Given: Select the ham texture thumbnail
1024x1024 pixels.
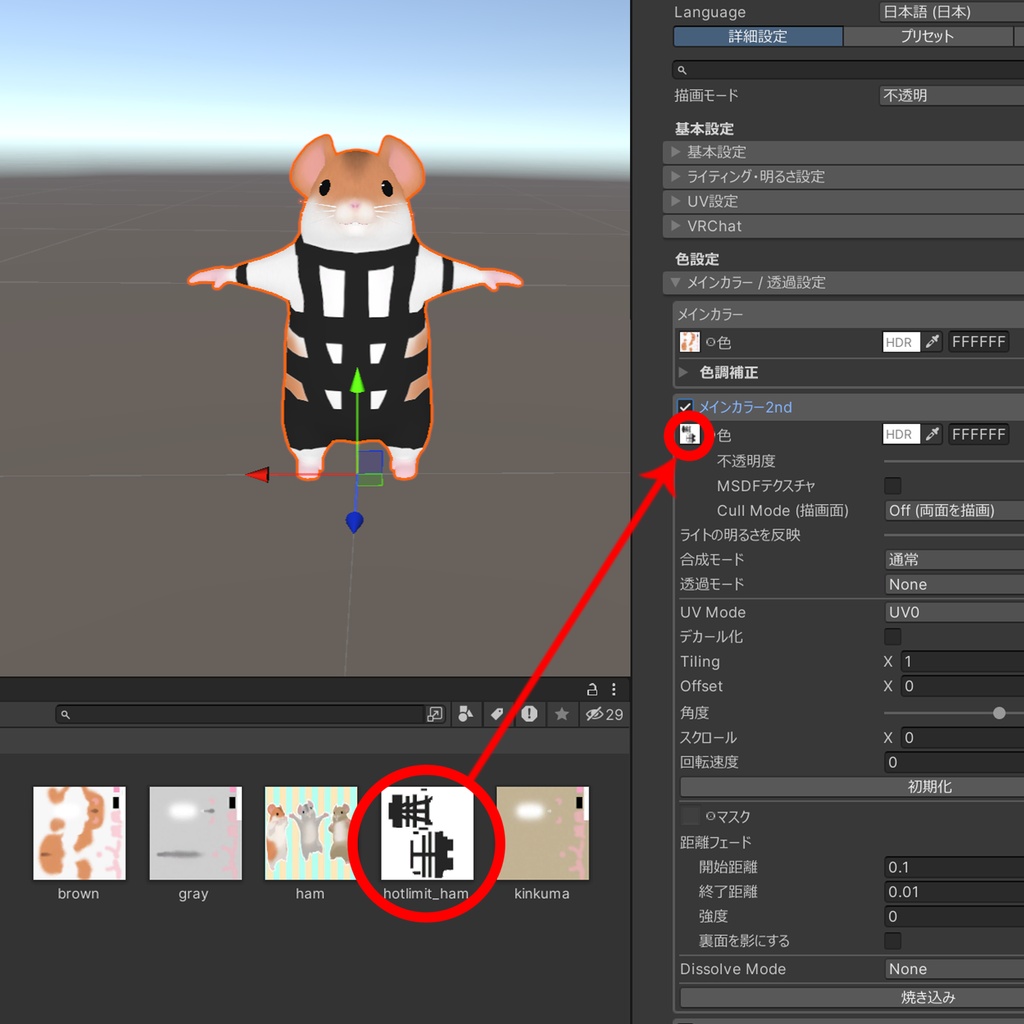Looking at the screenshot, I should coord(311,833).
